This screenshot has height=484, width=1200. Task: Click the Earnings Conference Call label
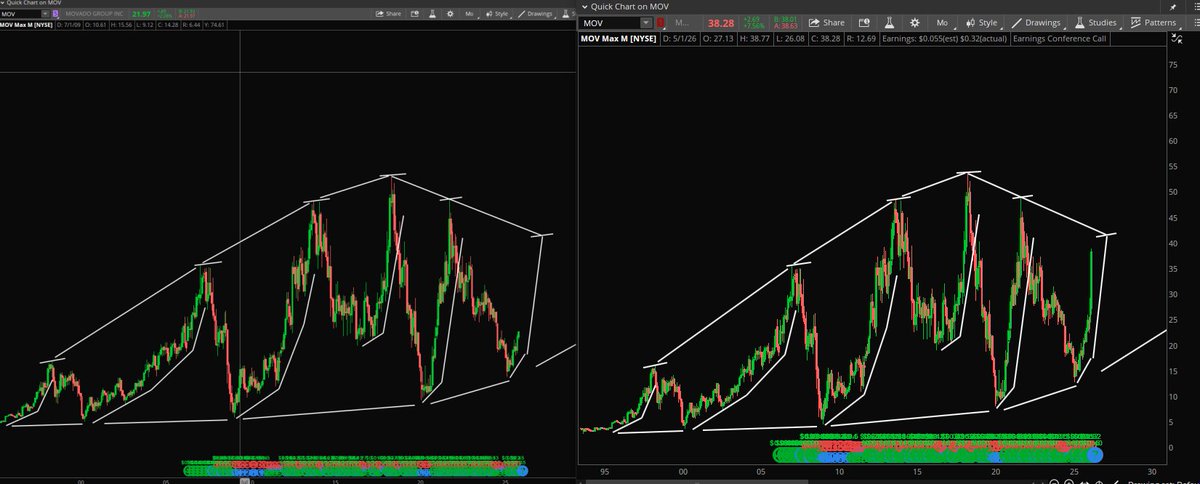coord(1059,38)
